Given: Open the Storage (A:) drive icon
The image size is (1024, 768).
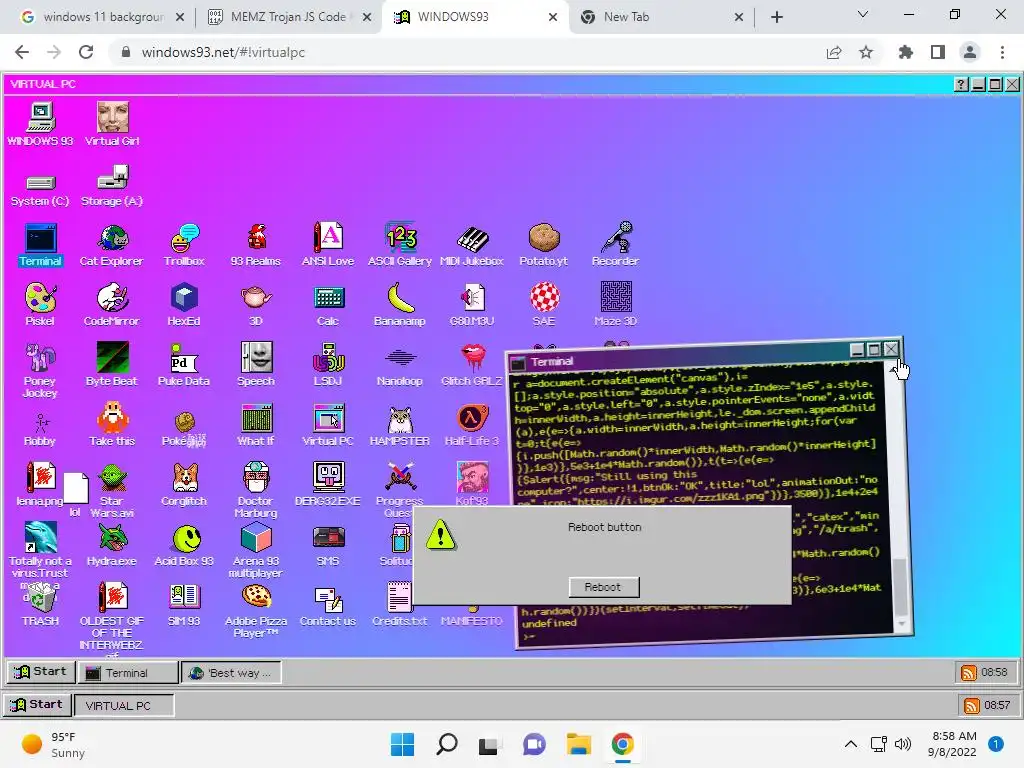Looking at the screenshot, I should [112, 186].
